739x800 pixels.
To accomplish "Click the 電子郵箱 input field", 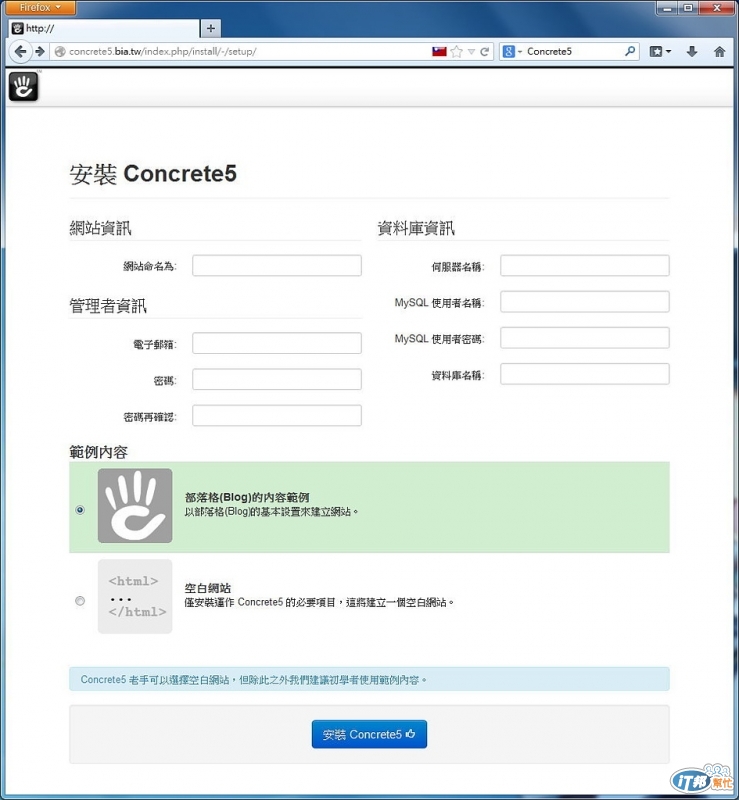I will click(x=277, y=343).
